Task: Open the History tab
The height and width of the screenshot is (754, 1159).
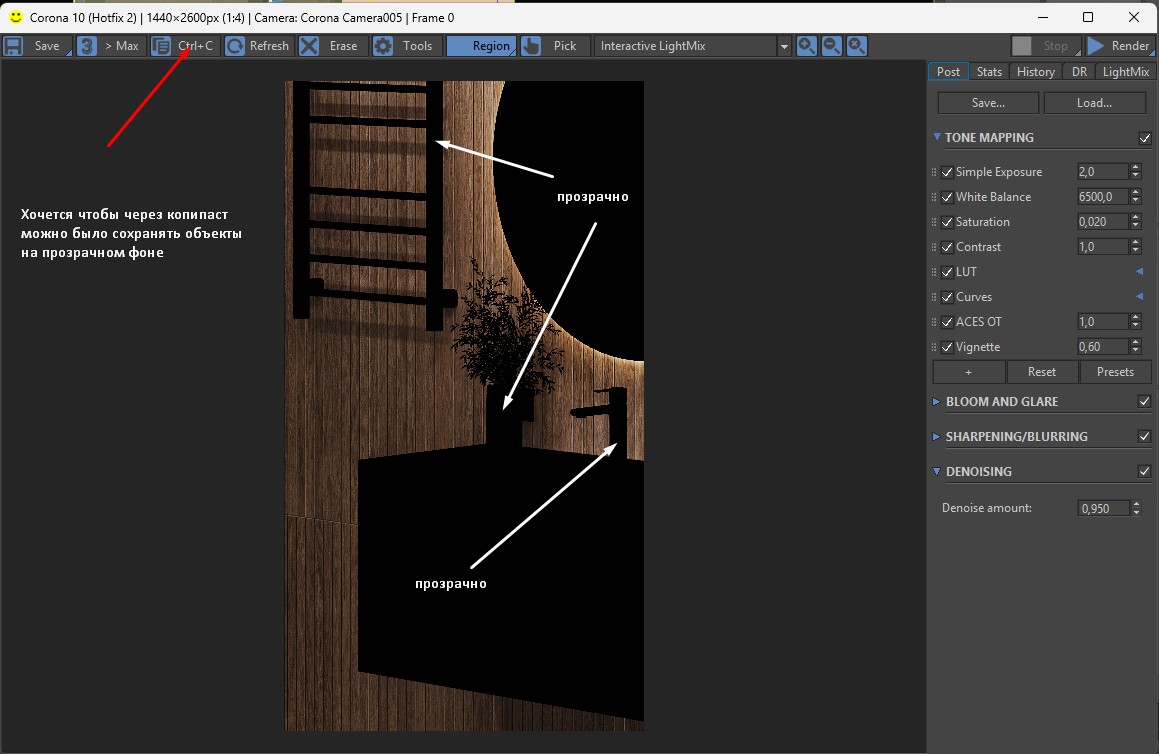Action: [x=1035, y=72]
